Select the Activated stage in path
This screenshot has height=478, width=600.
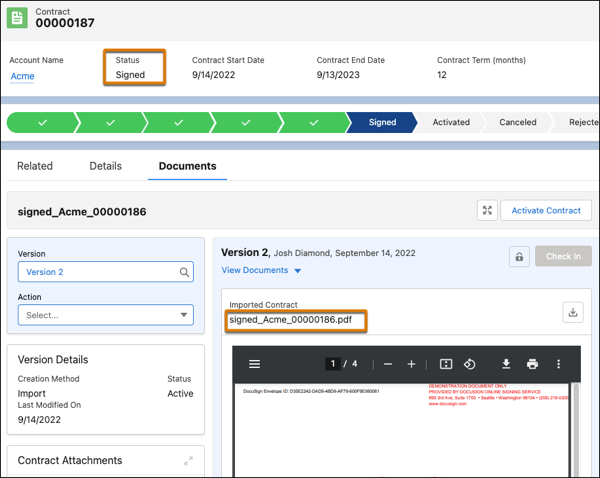[x=450, y=122]
